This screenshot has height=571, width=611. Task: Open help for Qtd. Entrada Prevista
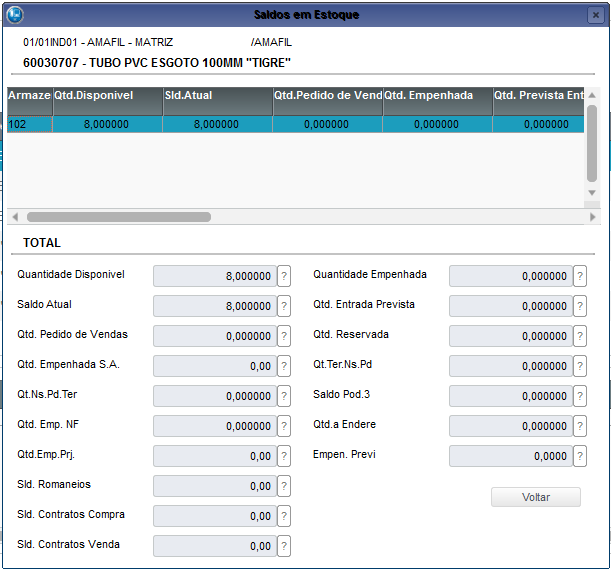[x=580, y=306]
